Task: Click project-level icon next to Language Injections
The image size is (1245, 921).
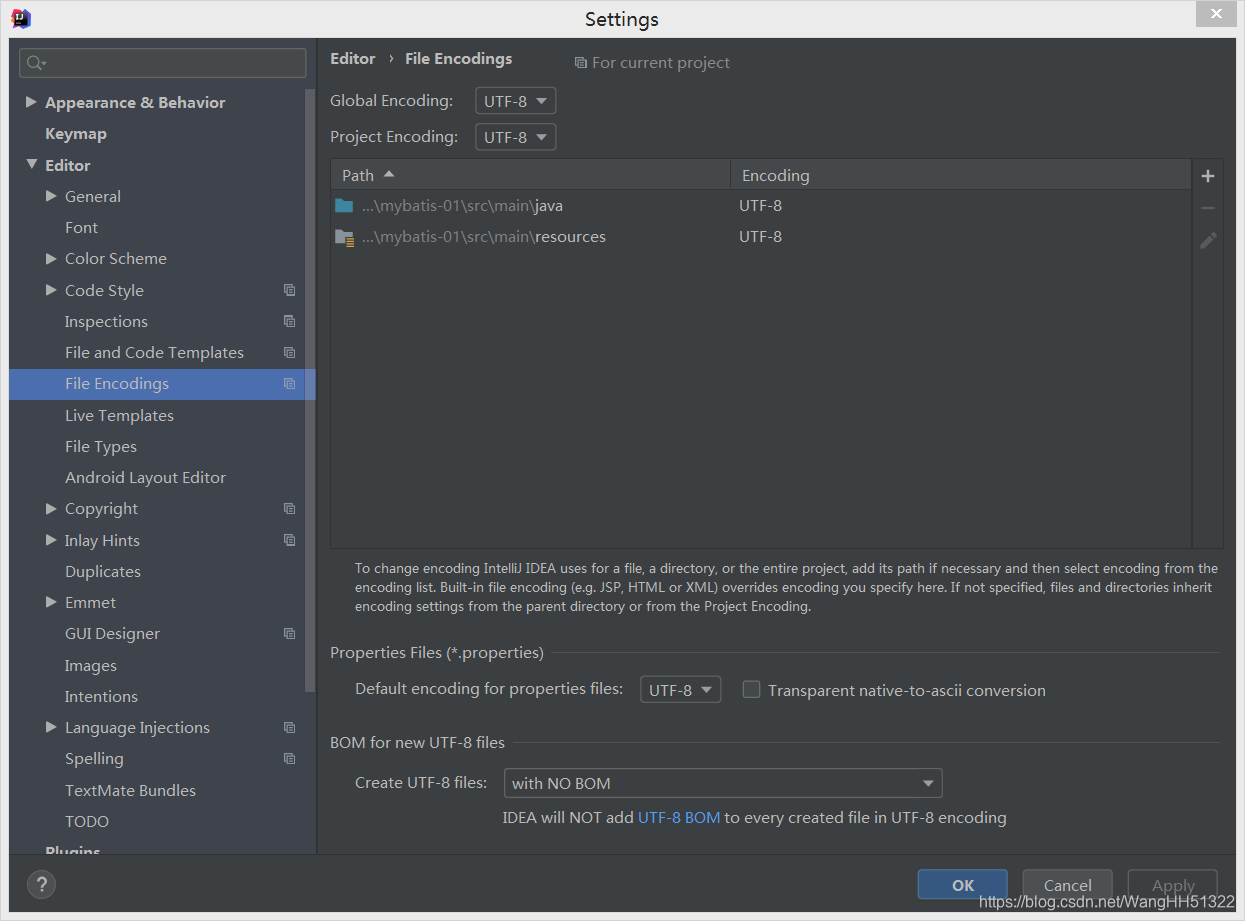Action: [x=289, y=727]
